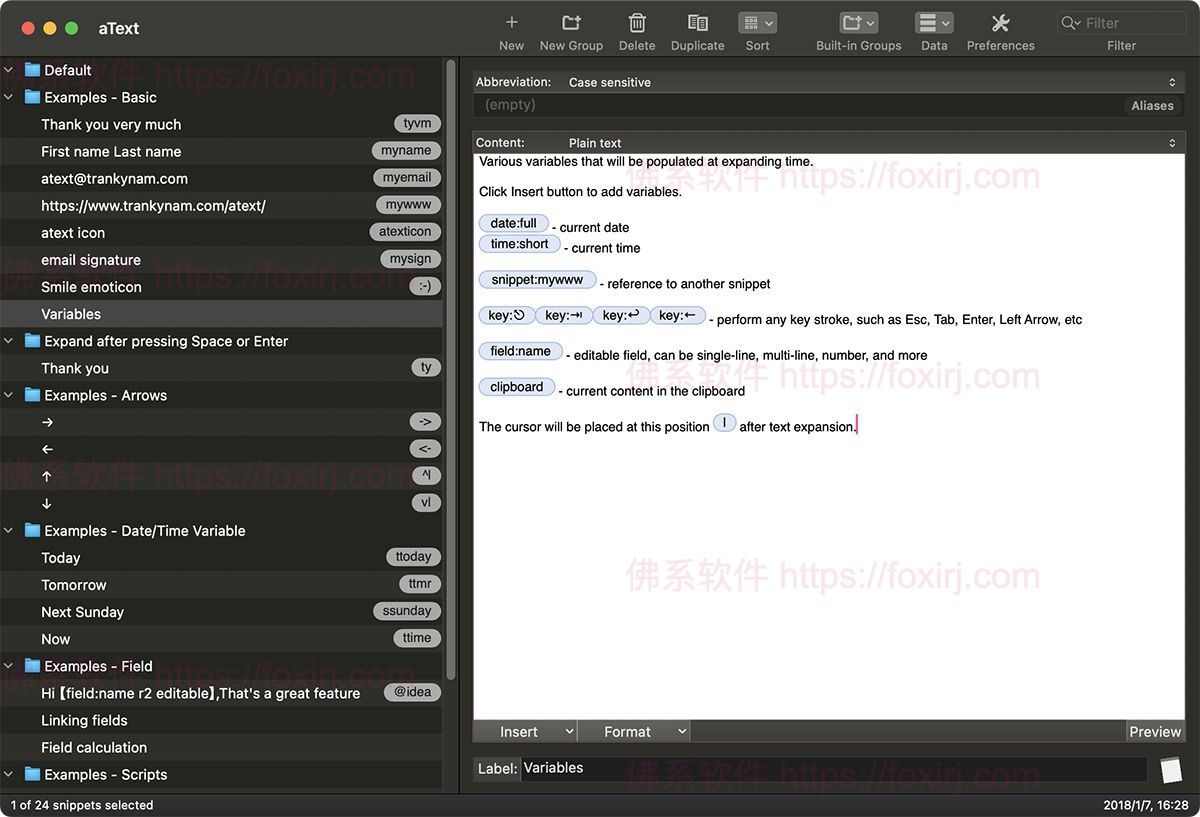Click the Preview button

(1155, 732)
